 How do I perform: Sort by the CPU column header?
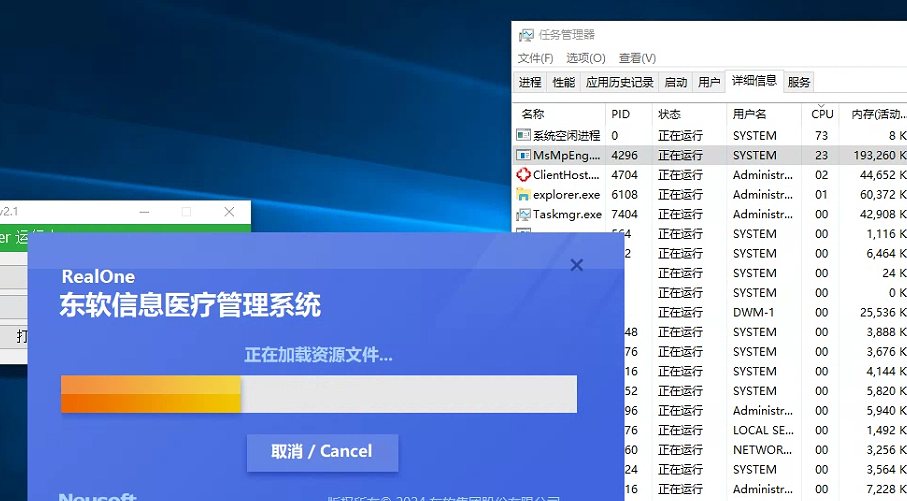pos(821,114)
